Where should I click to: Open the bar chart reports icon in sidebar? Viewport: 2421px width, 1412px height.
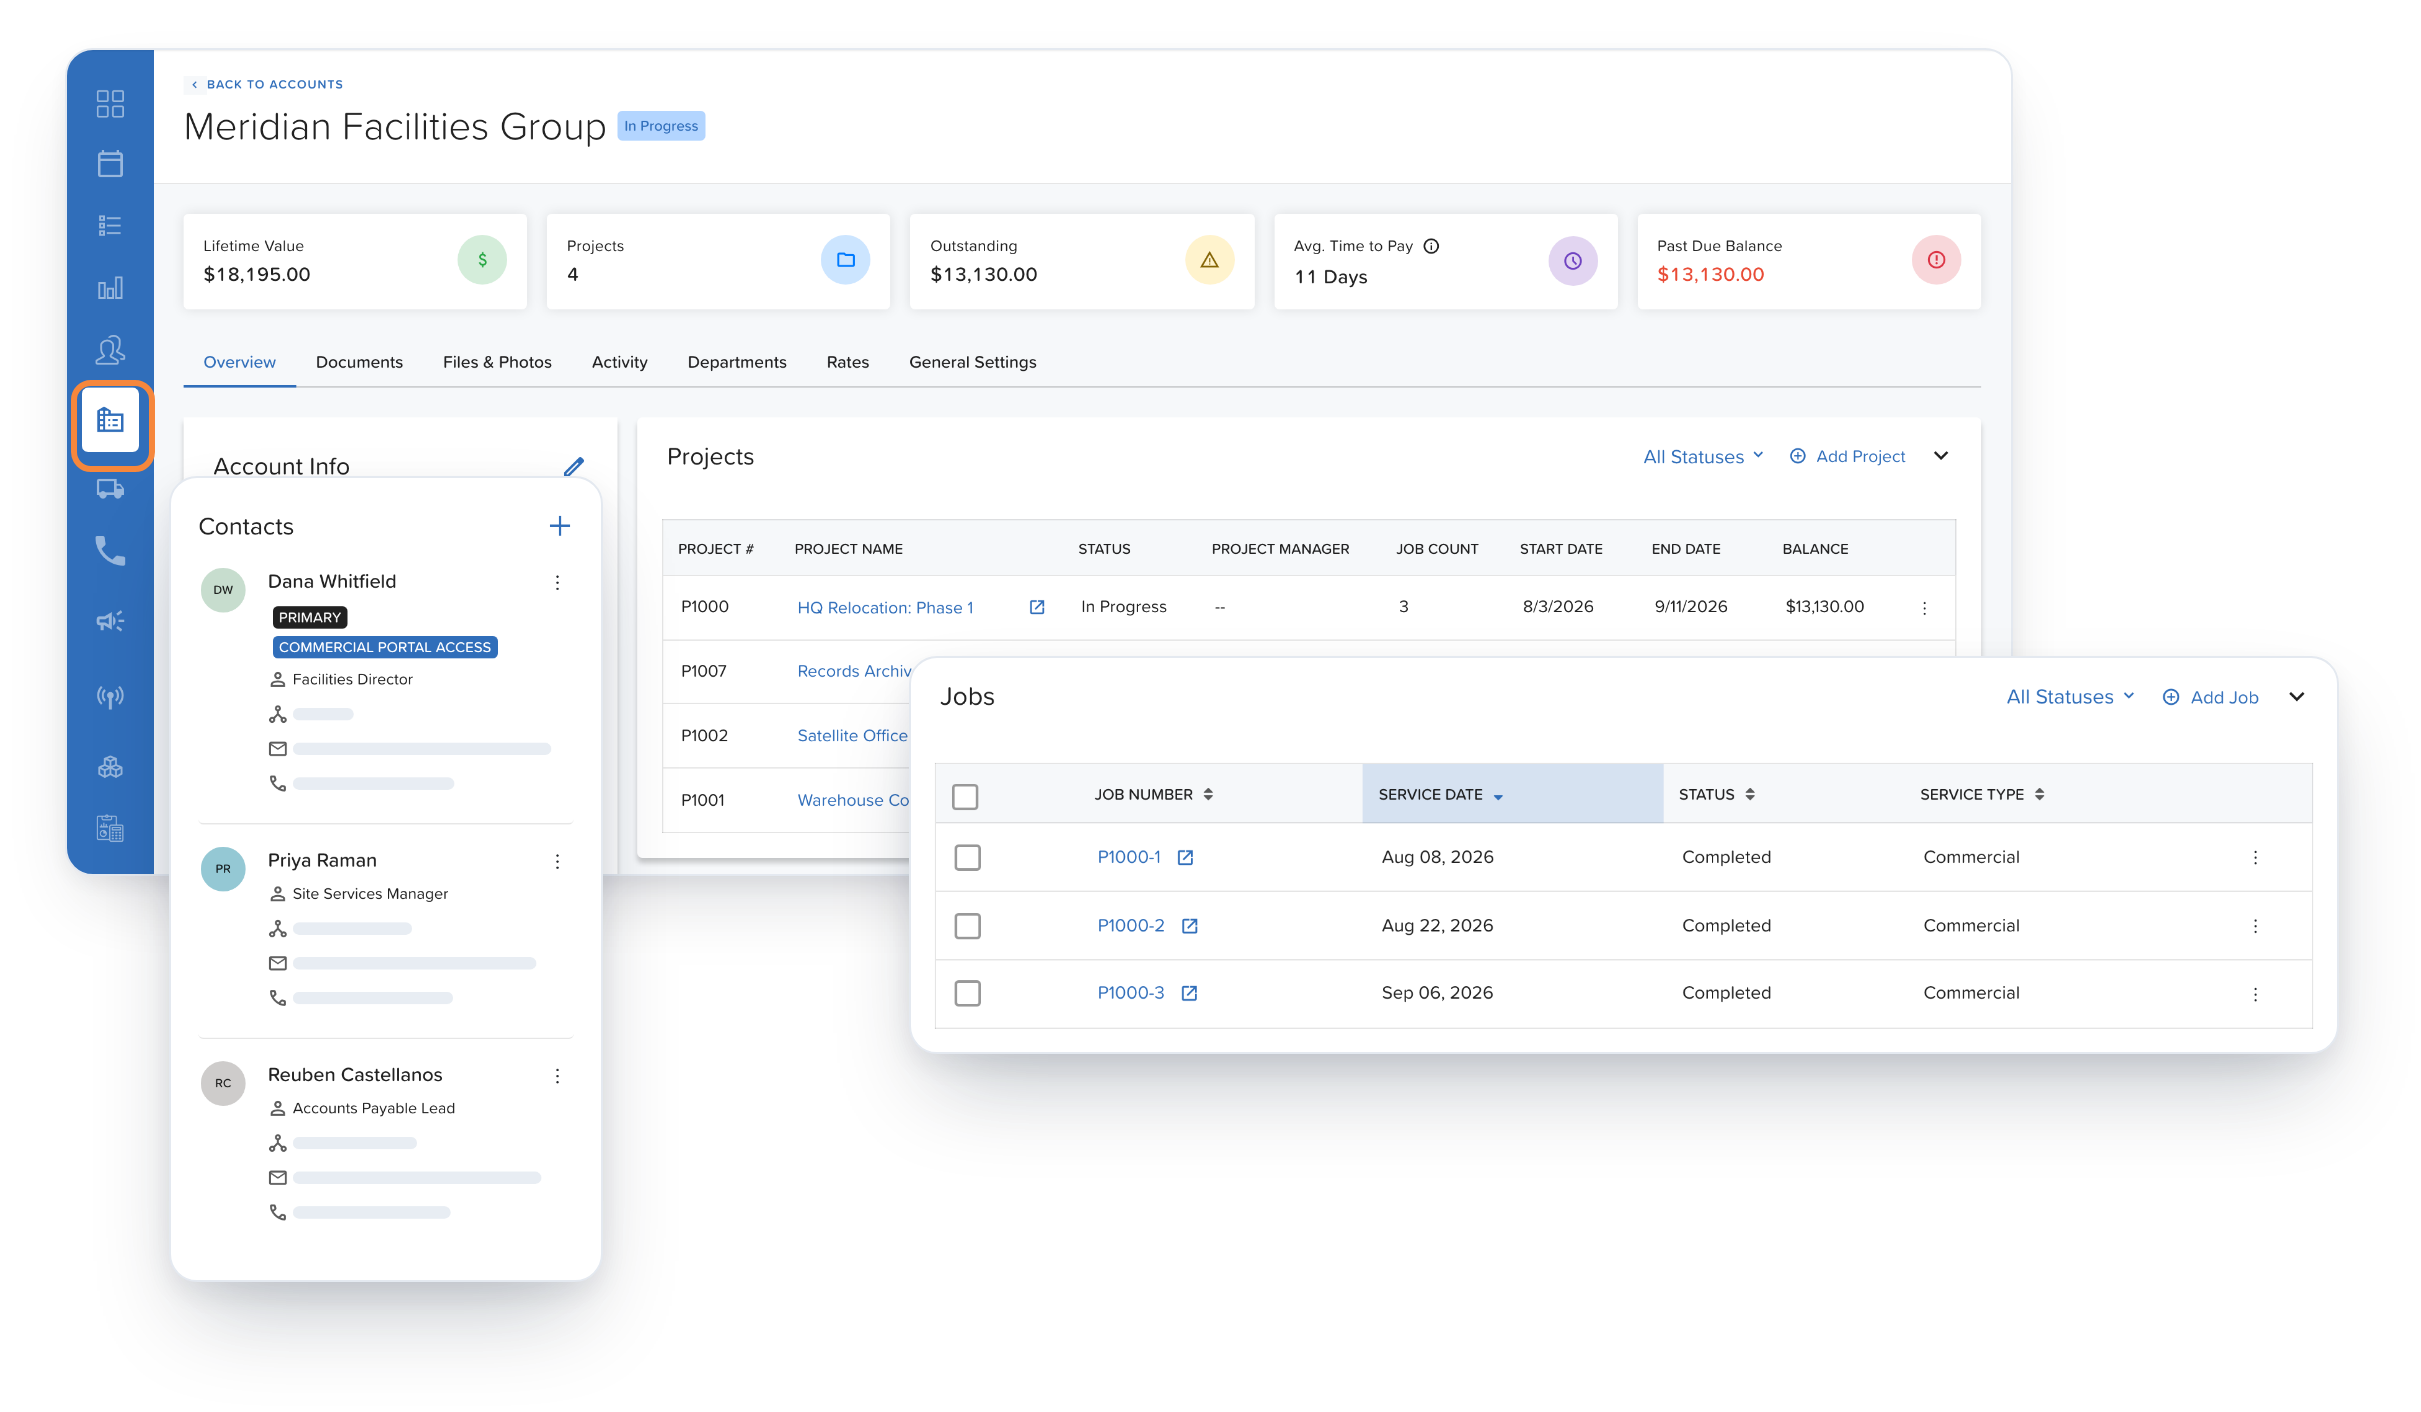coord(110,288)
